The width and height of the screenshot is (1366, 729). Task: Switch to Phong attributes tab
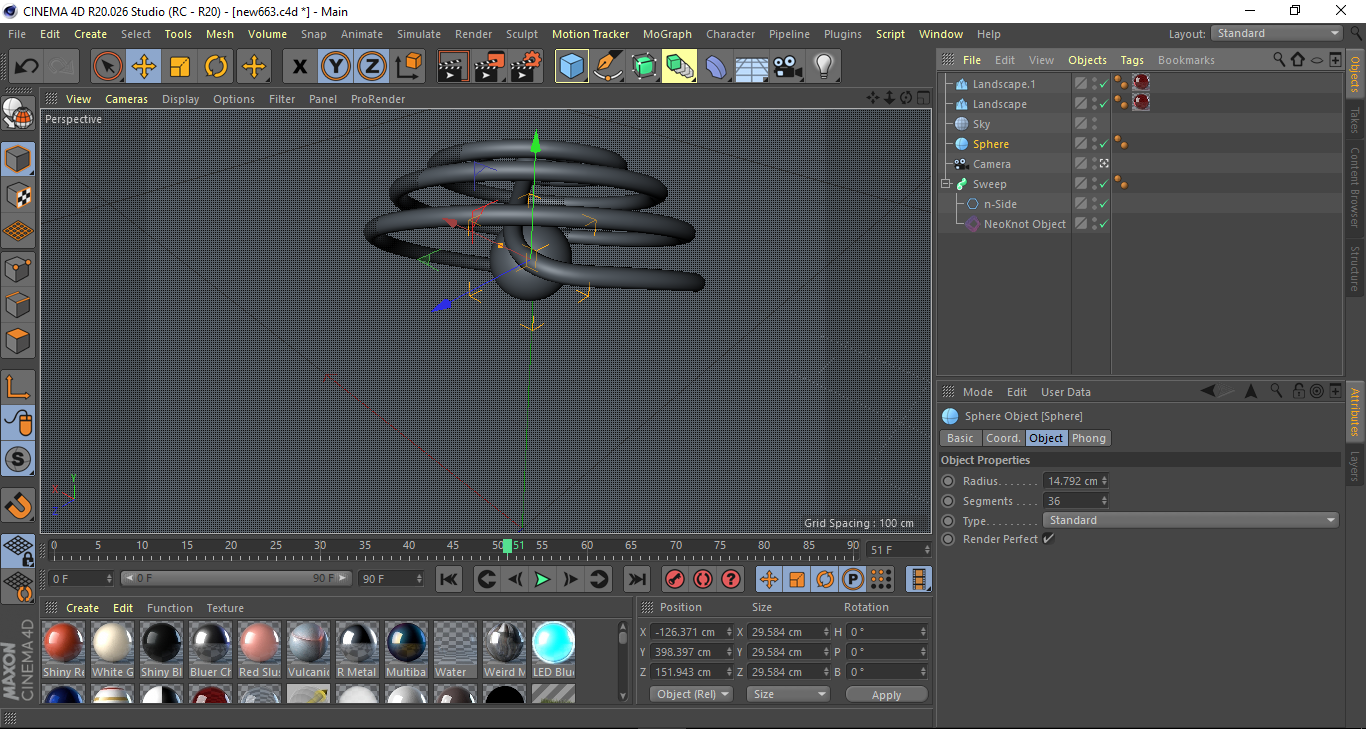[x=1089, y=438]
